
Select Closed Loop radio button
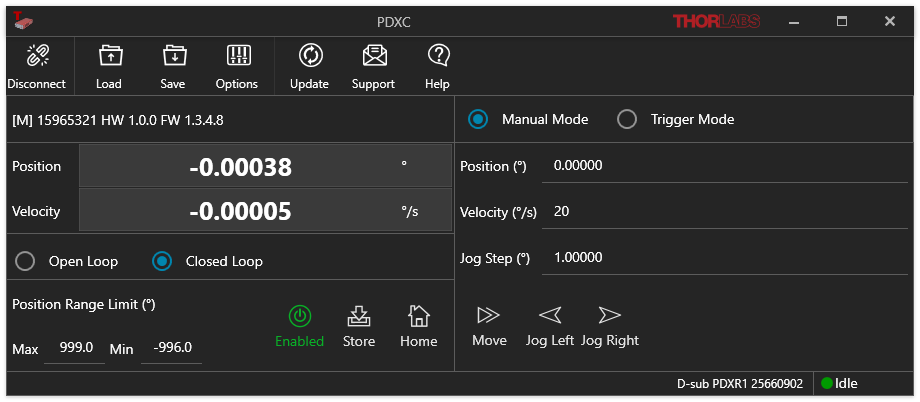coord(161,261)
